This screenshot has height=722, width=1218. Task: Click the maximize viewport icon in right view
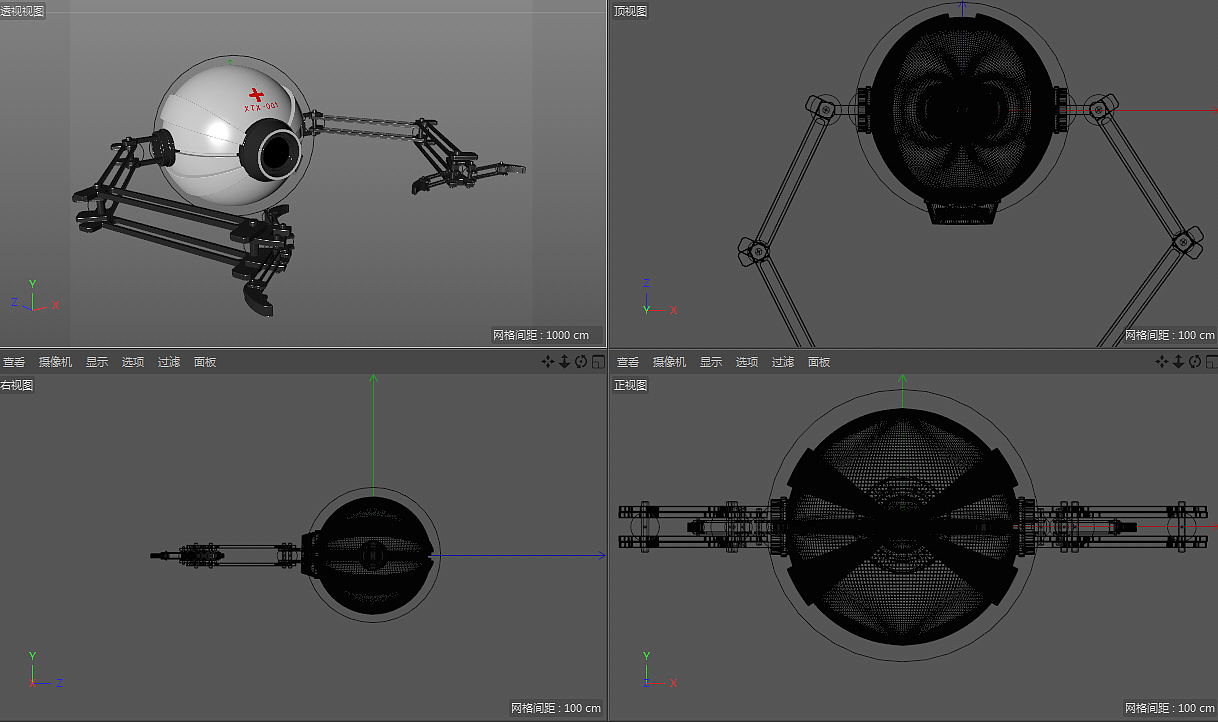598,362
